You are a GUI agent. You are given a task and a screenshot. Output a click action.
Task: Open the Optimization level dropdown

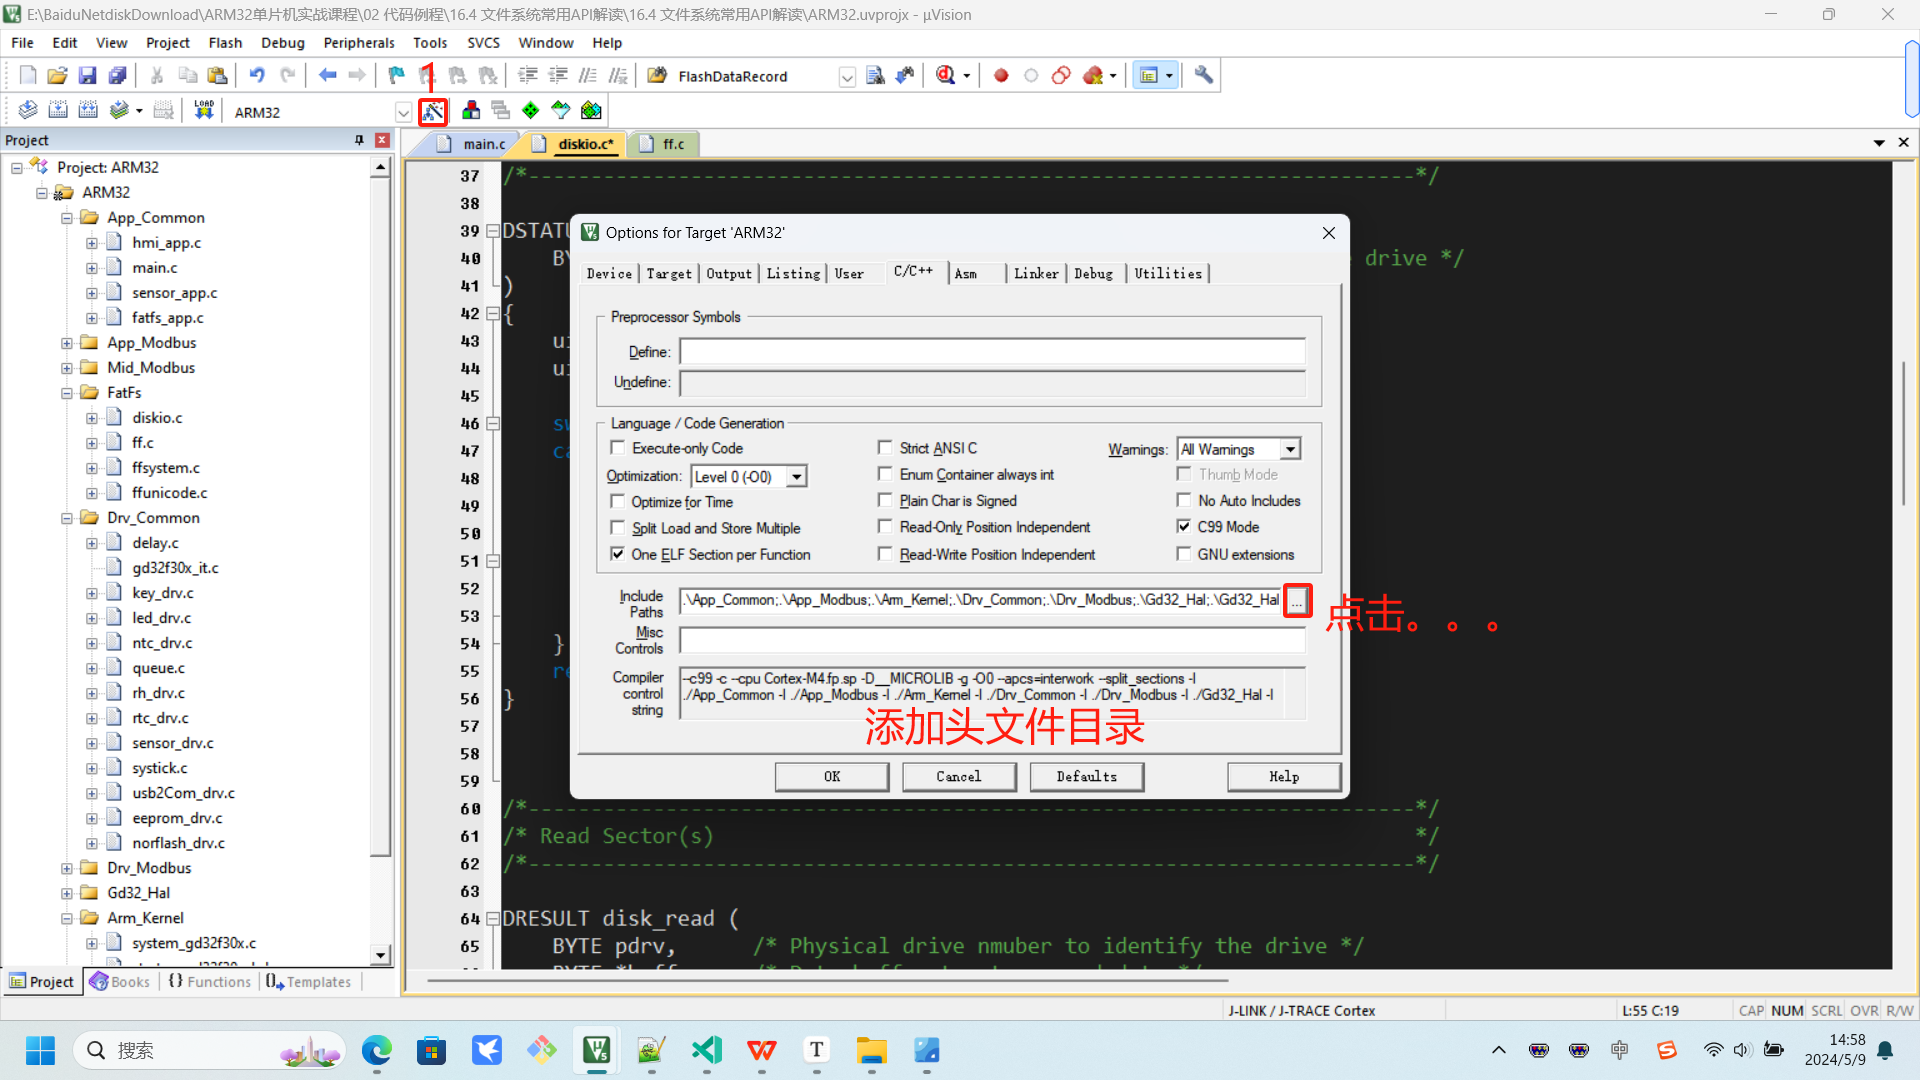point(797,477)
